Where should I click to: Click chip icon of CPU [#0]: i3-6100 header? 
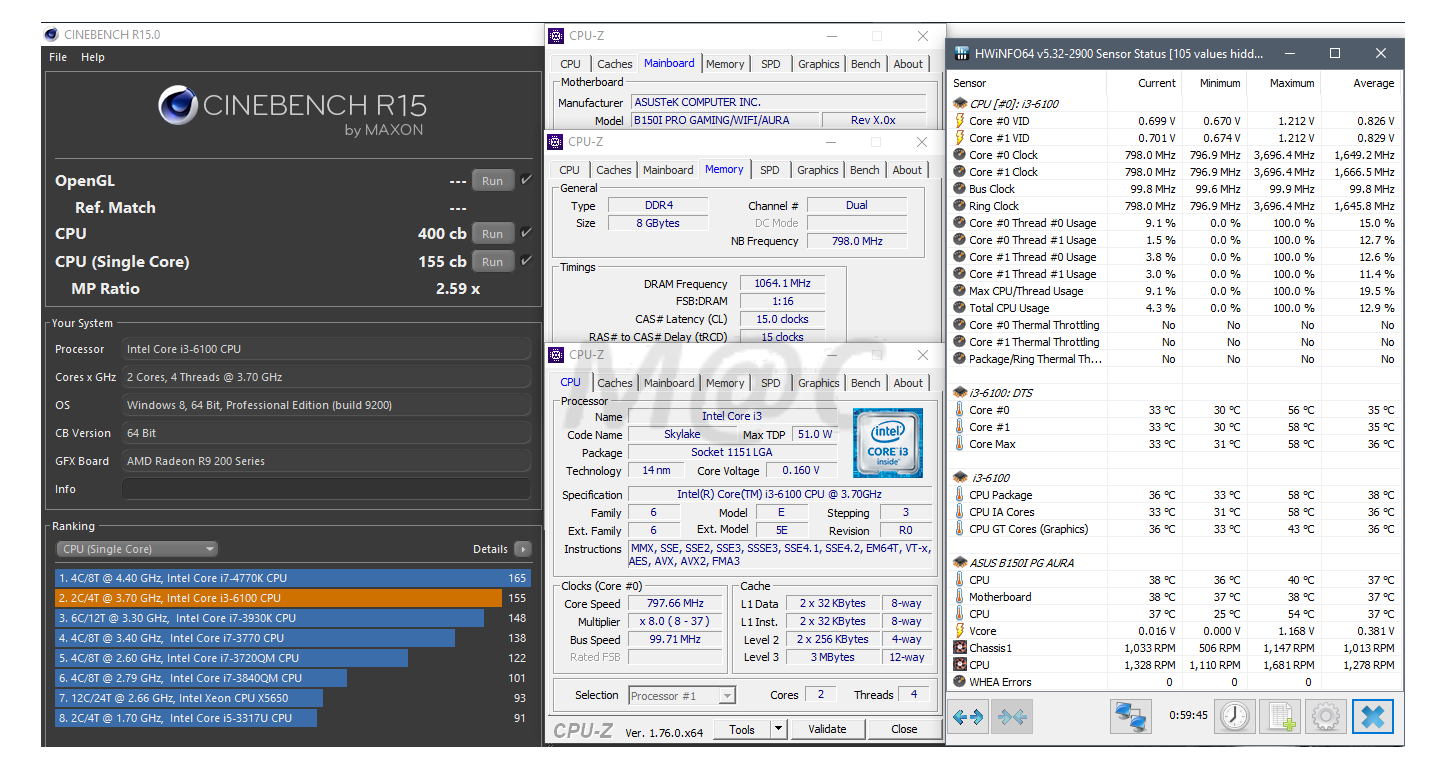tap(960, 103)
